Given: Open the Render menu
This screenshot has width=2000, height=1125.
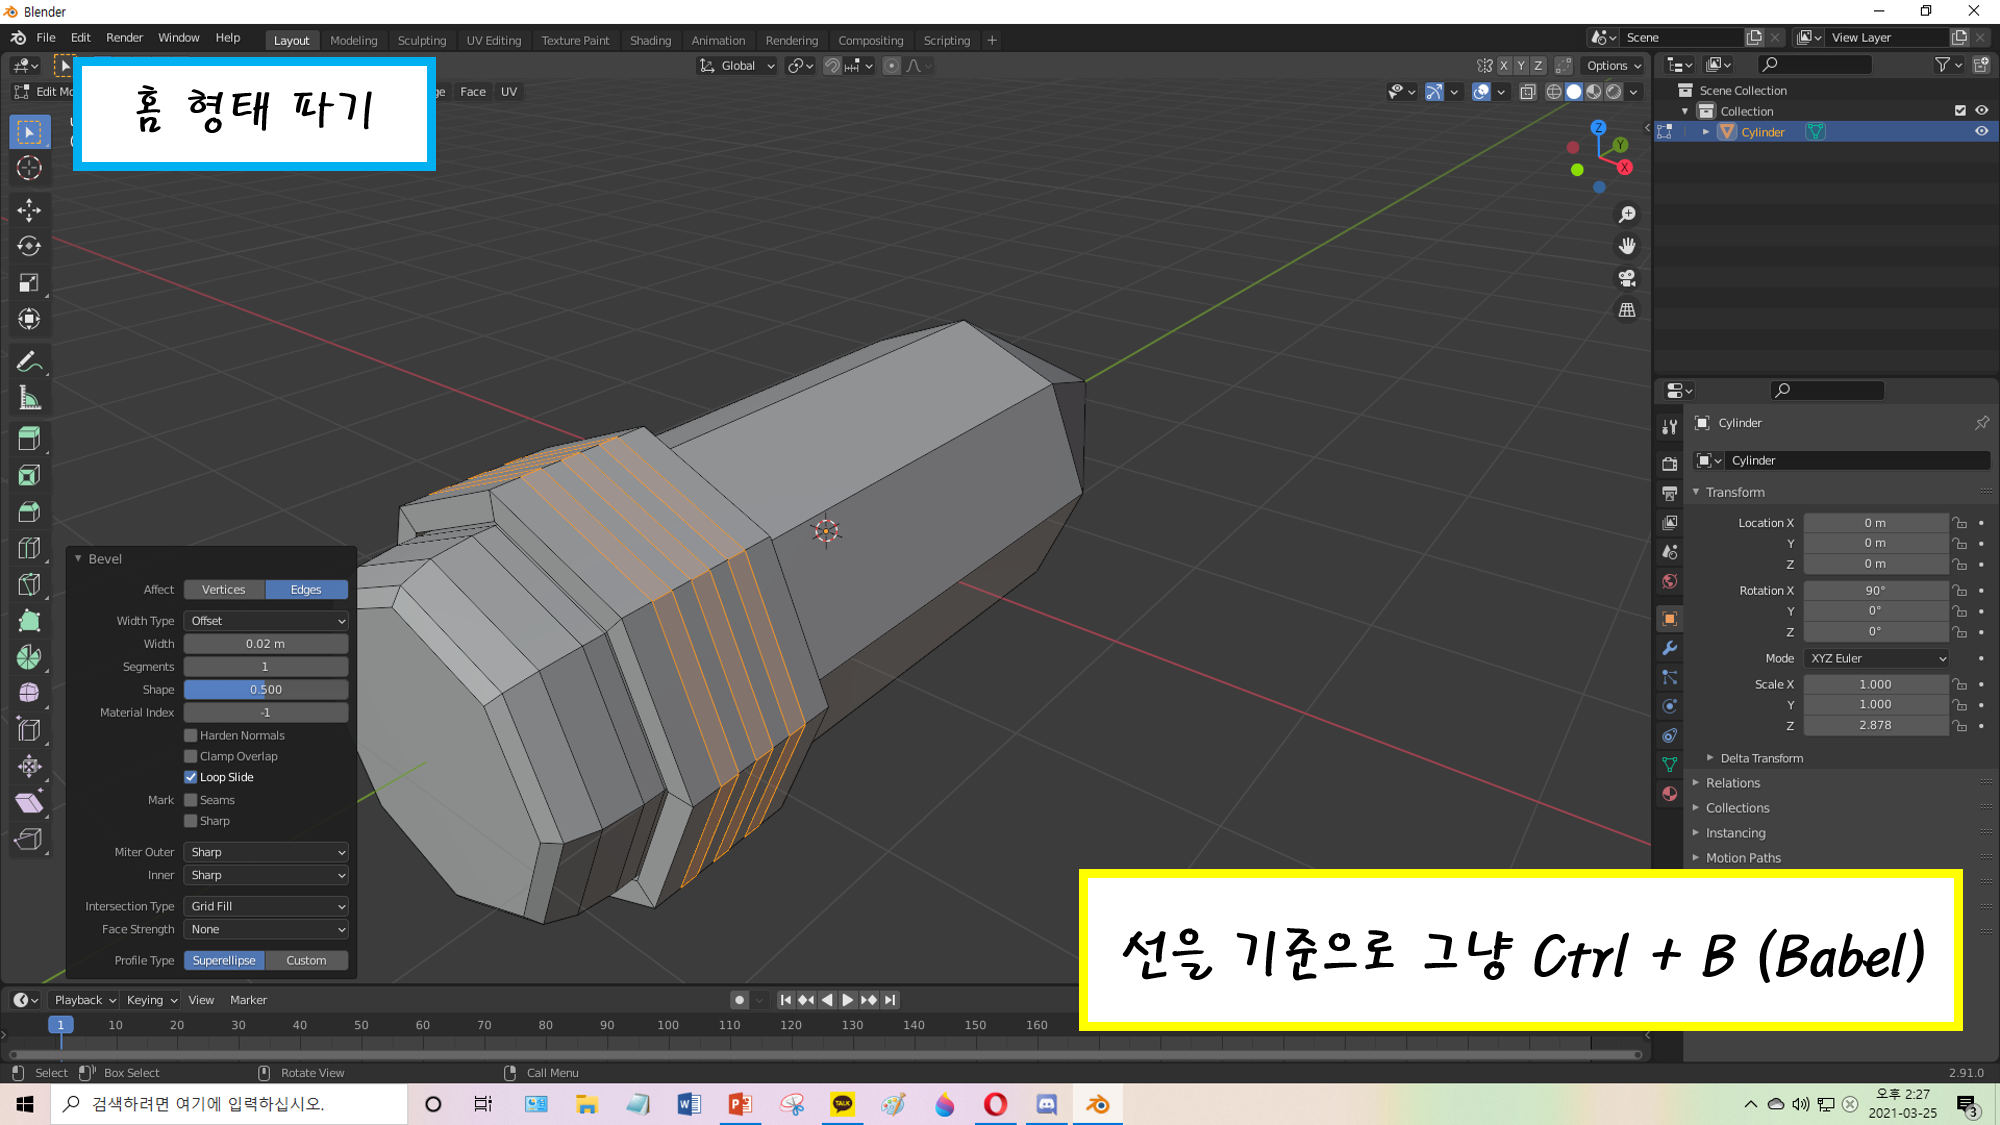Looking at the screenshot, I should click(124, 37).
